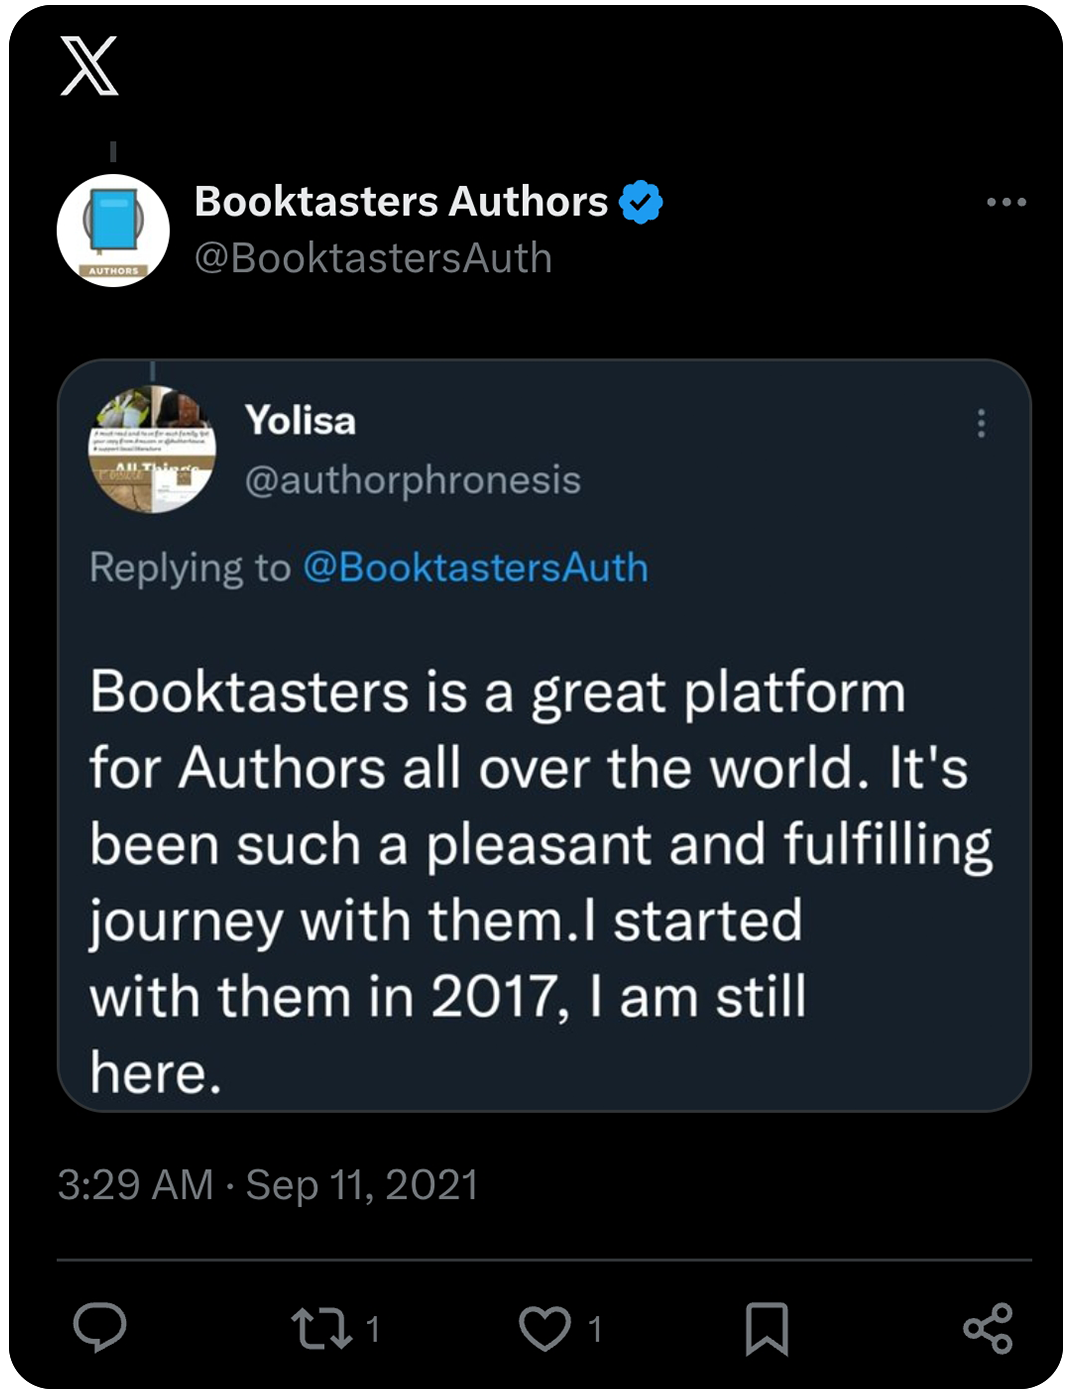Follow the @BooktastersAuth mention in Replying to

coord(475,568)
